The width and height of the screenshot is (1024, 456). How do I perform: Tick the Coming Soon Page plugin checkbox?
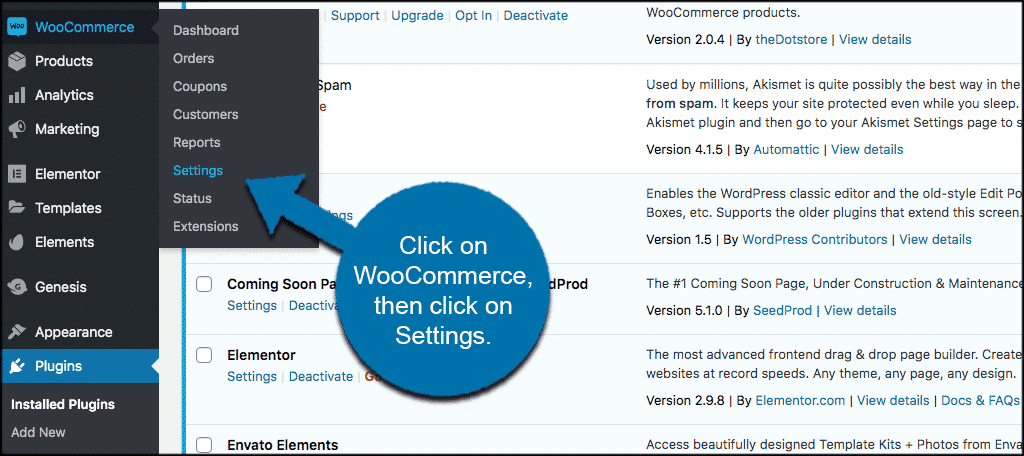[x=204, y=284]
